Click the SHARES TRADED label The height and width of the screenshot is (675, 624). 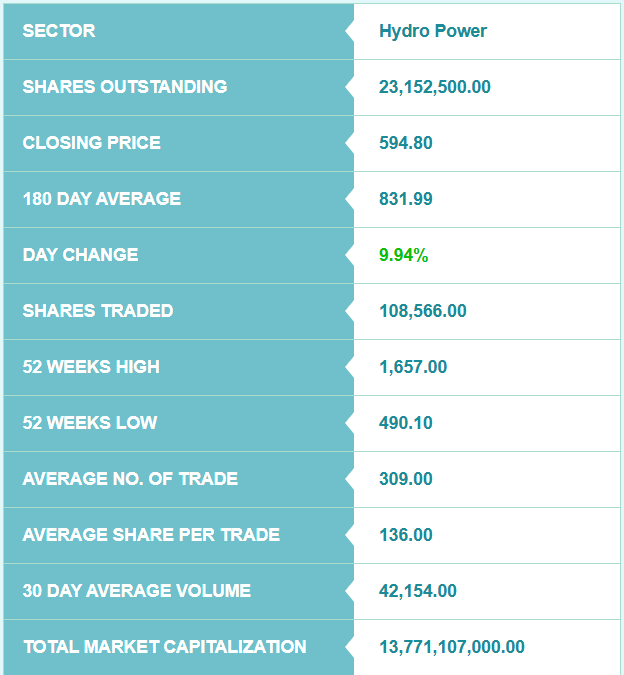tap(98, 311)
